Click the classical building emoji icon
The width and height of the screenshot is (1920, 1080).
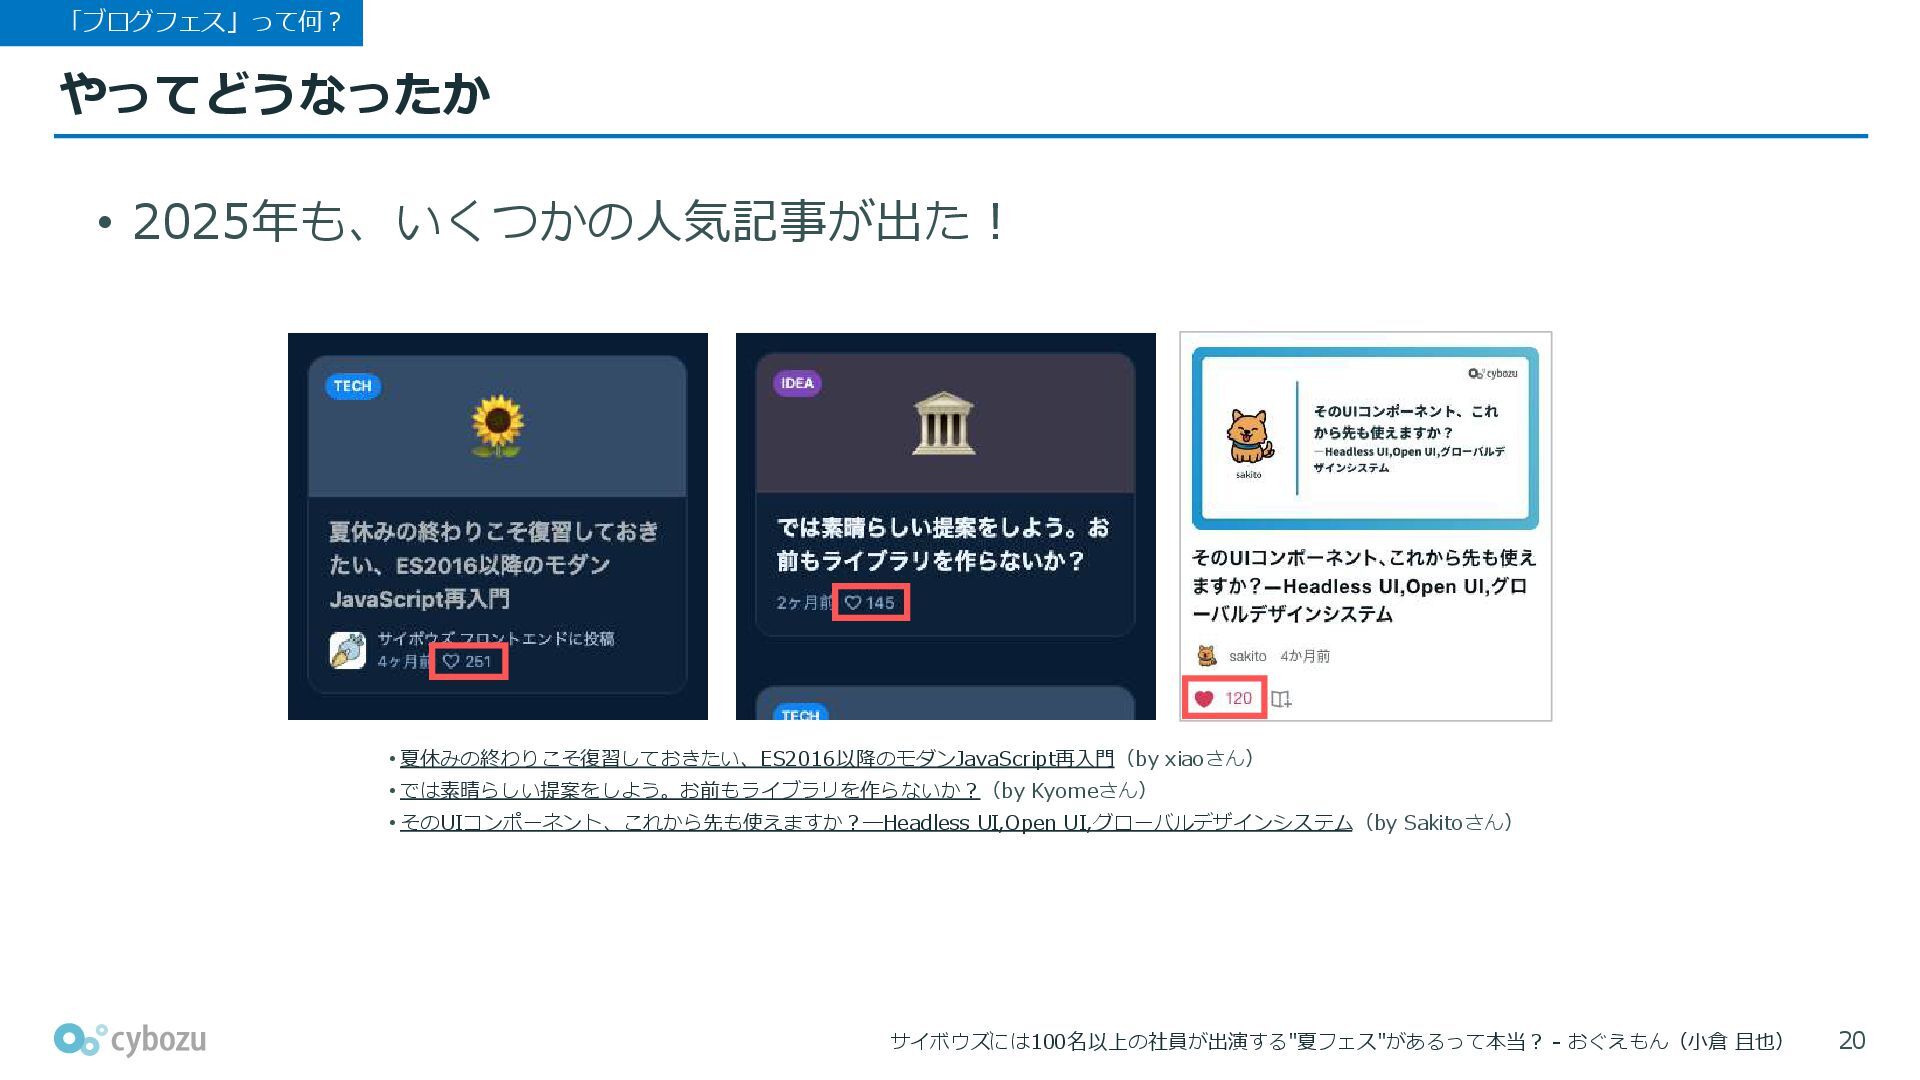coord(944,424)
